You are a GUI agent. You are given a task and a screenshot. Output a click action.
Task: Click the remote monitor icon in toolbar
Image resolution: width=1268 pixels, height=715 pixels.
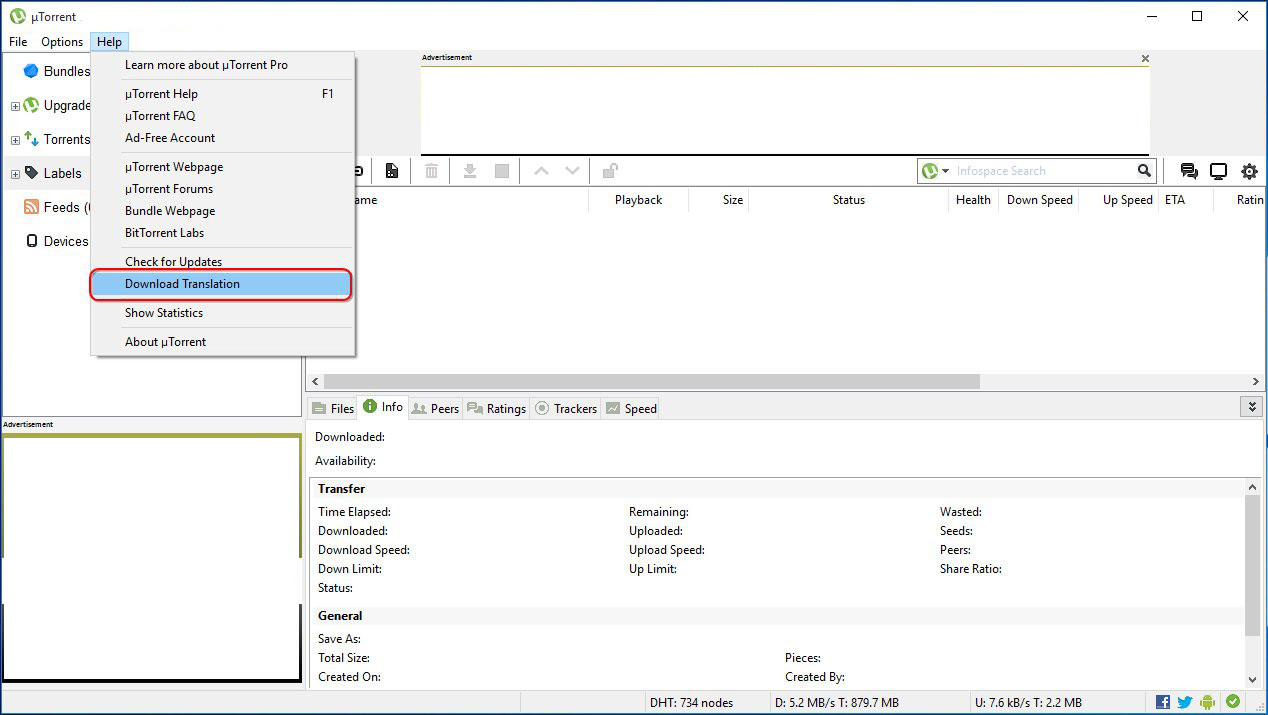click(1218, 171)
